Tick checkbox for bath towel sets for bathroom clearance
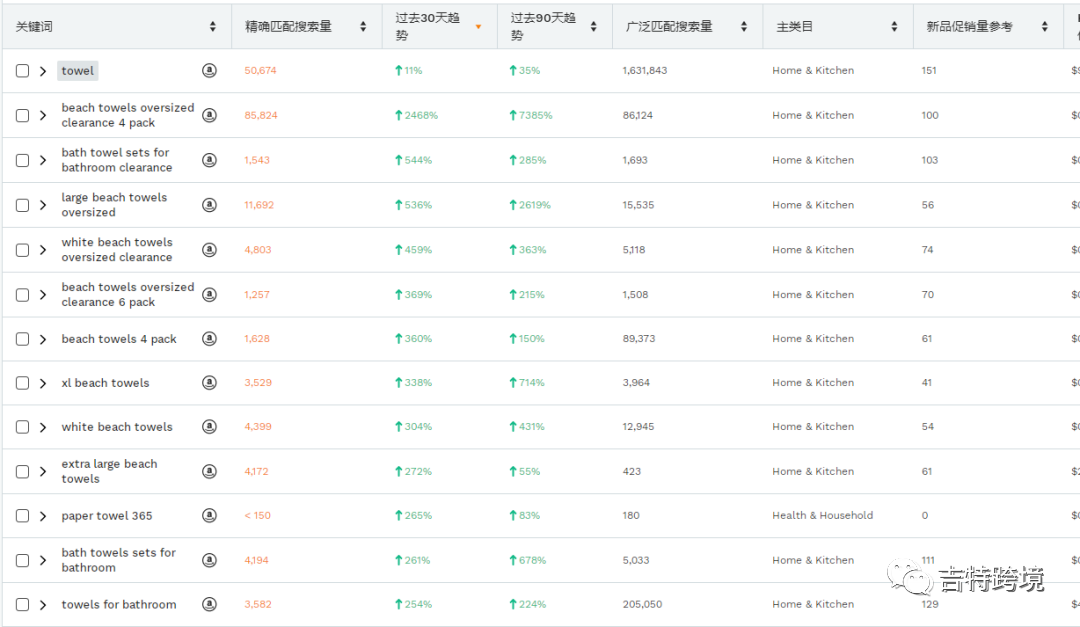1080x627 pixels. pos(23,160)
